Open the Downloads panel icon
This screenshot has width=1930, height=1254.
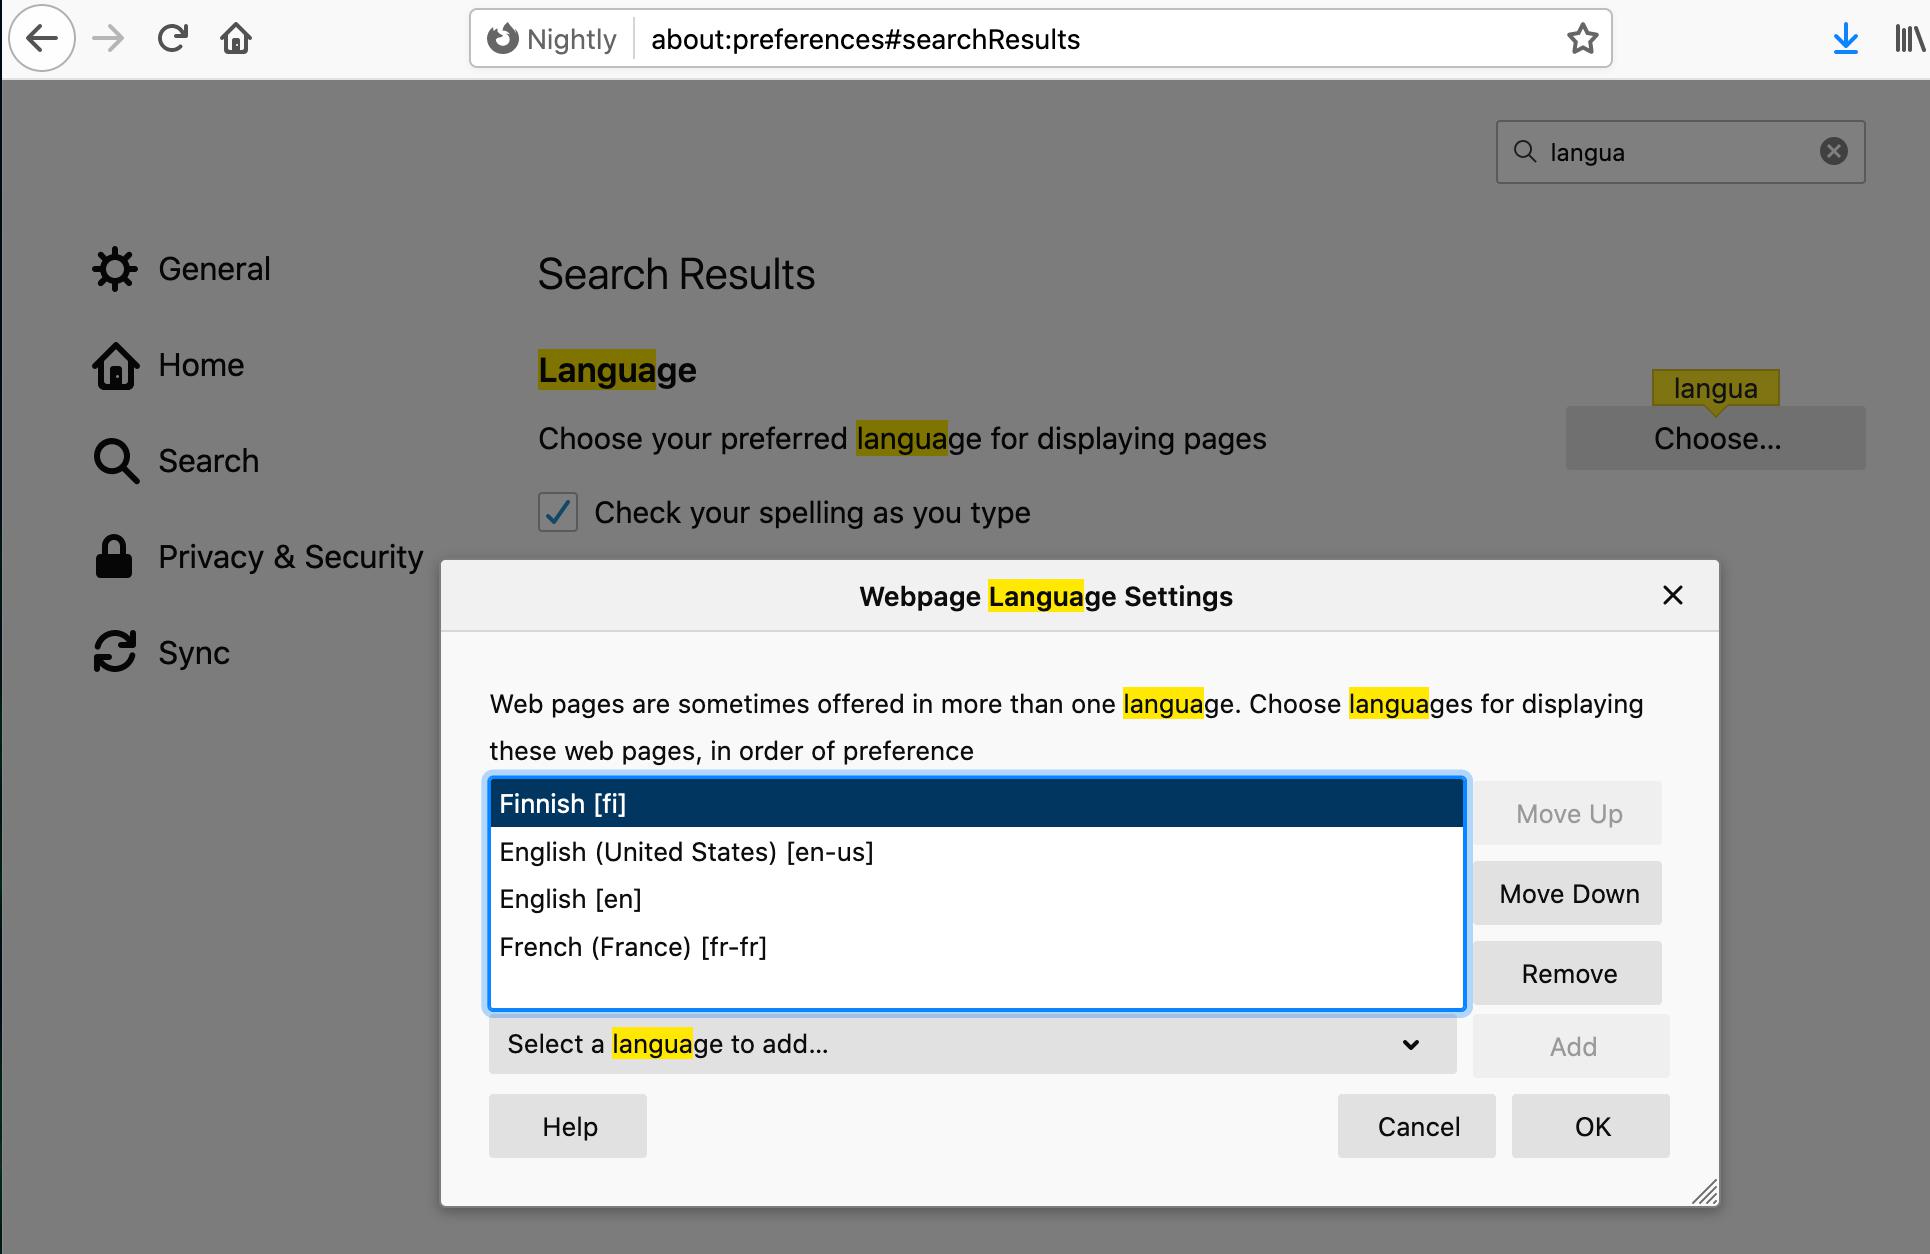pos(1846,39)
